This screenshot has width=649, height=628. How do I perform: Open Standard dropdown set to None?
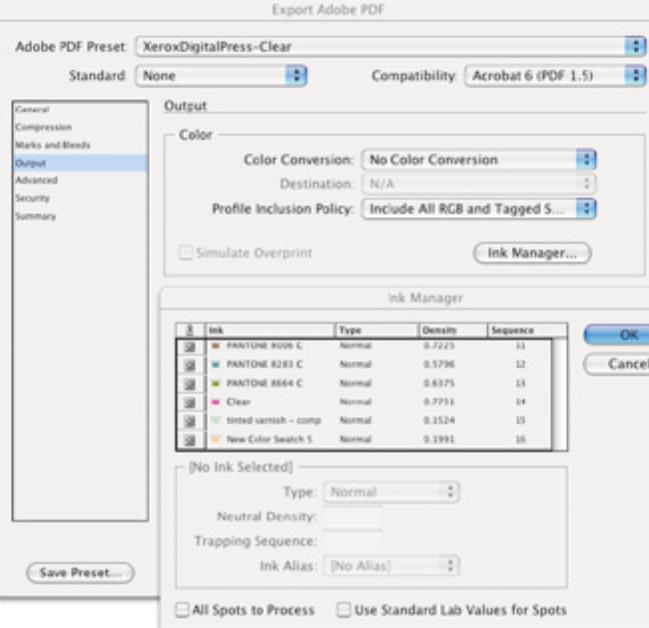(221, 76)
